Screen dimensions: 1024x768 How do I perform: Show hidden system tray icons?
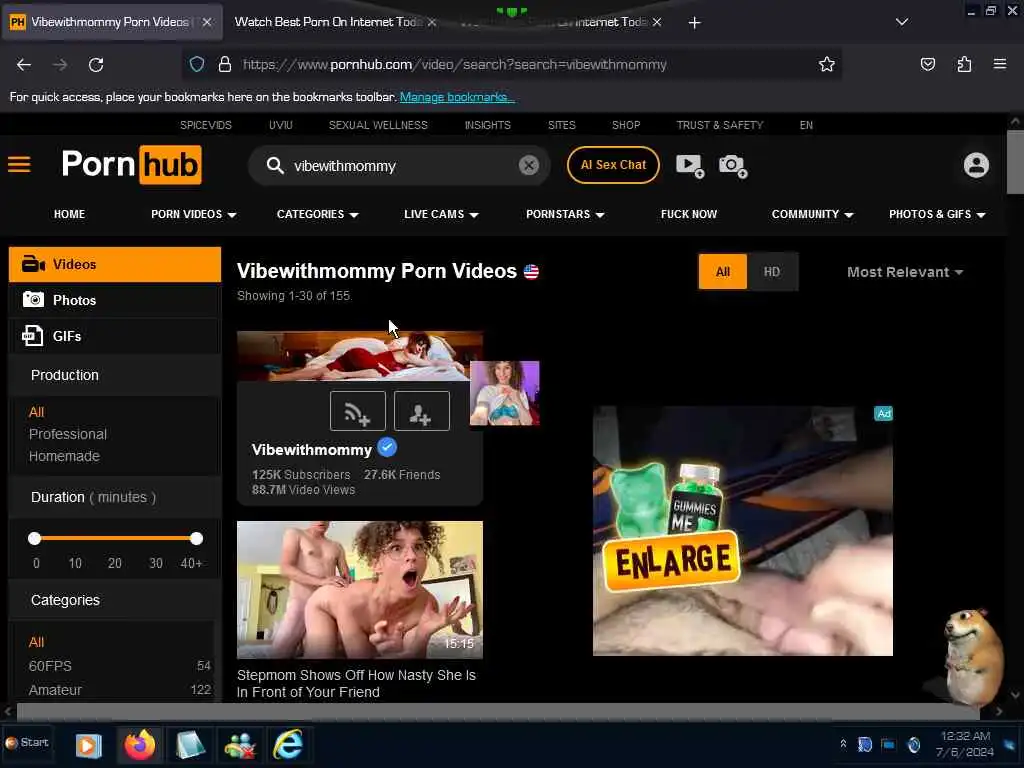pyautogui.click(x=843, y=743)
